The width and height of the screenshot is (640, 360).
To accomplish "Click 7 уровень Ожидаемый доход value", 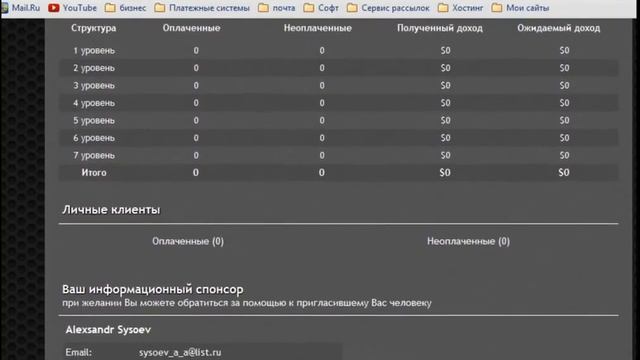I will pyautogui.click(x=564, y=156).
